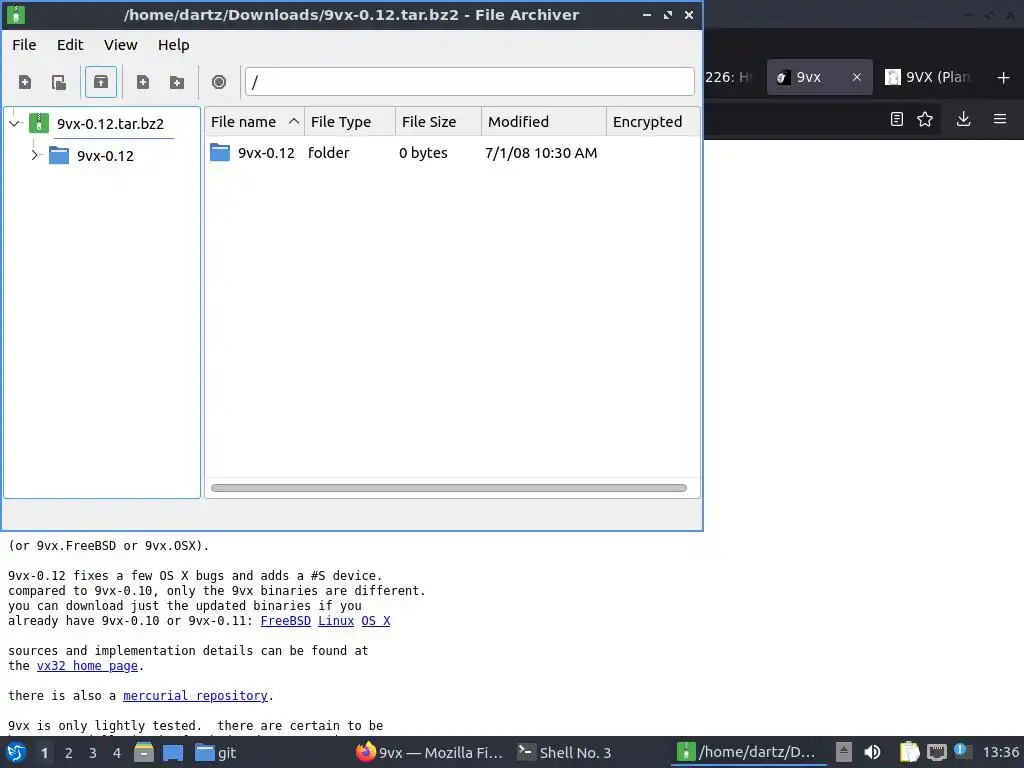Screen dimensions: 1024x768
Task: Click the Open archive toolbar icon
Action: click(59, 82)
